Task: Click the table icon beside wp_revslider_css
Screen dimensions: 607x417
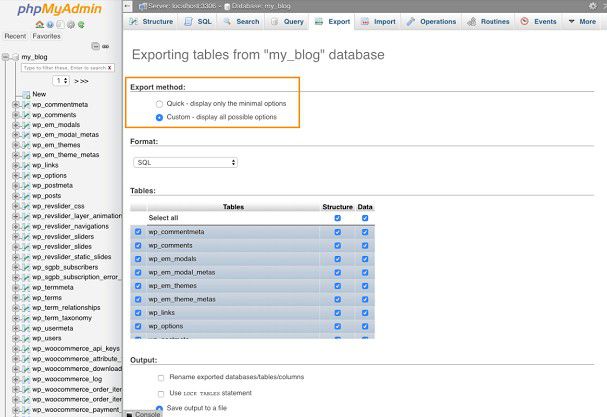Action: pyautogui.click(x=26, y=206)
